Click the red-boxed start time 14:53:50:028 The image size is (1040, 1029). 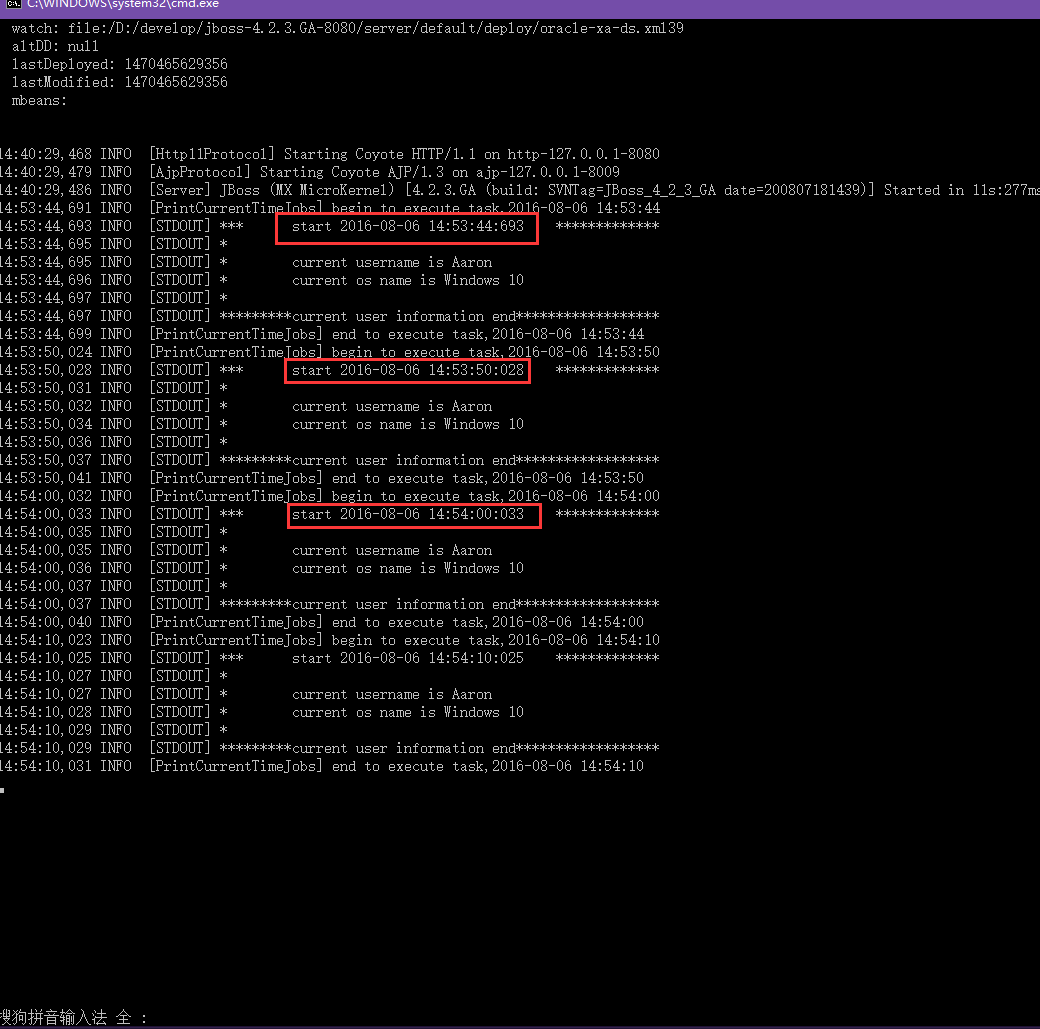tap(407, 371)
